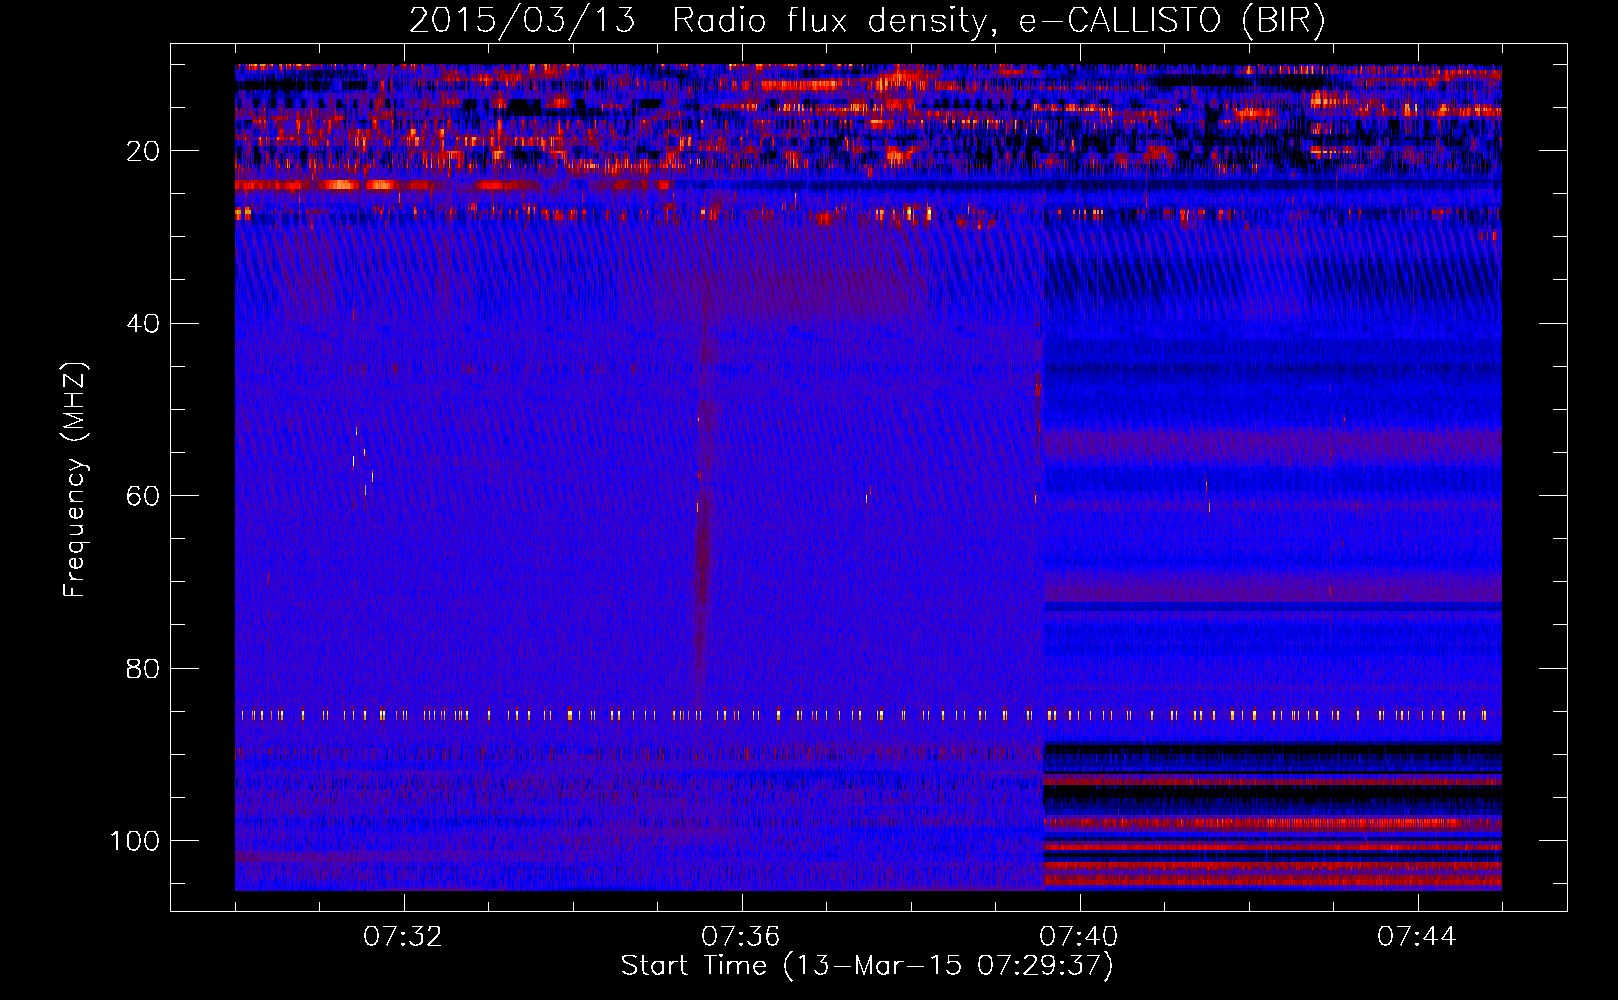Click the time tick label '07:32'
The image size is (1618, 1000).
(x=403, y=937)
